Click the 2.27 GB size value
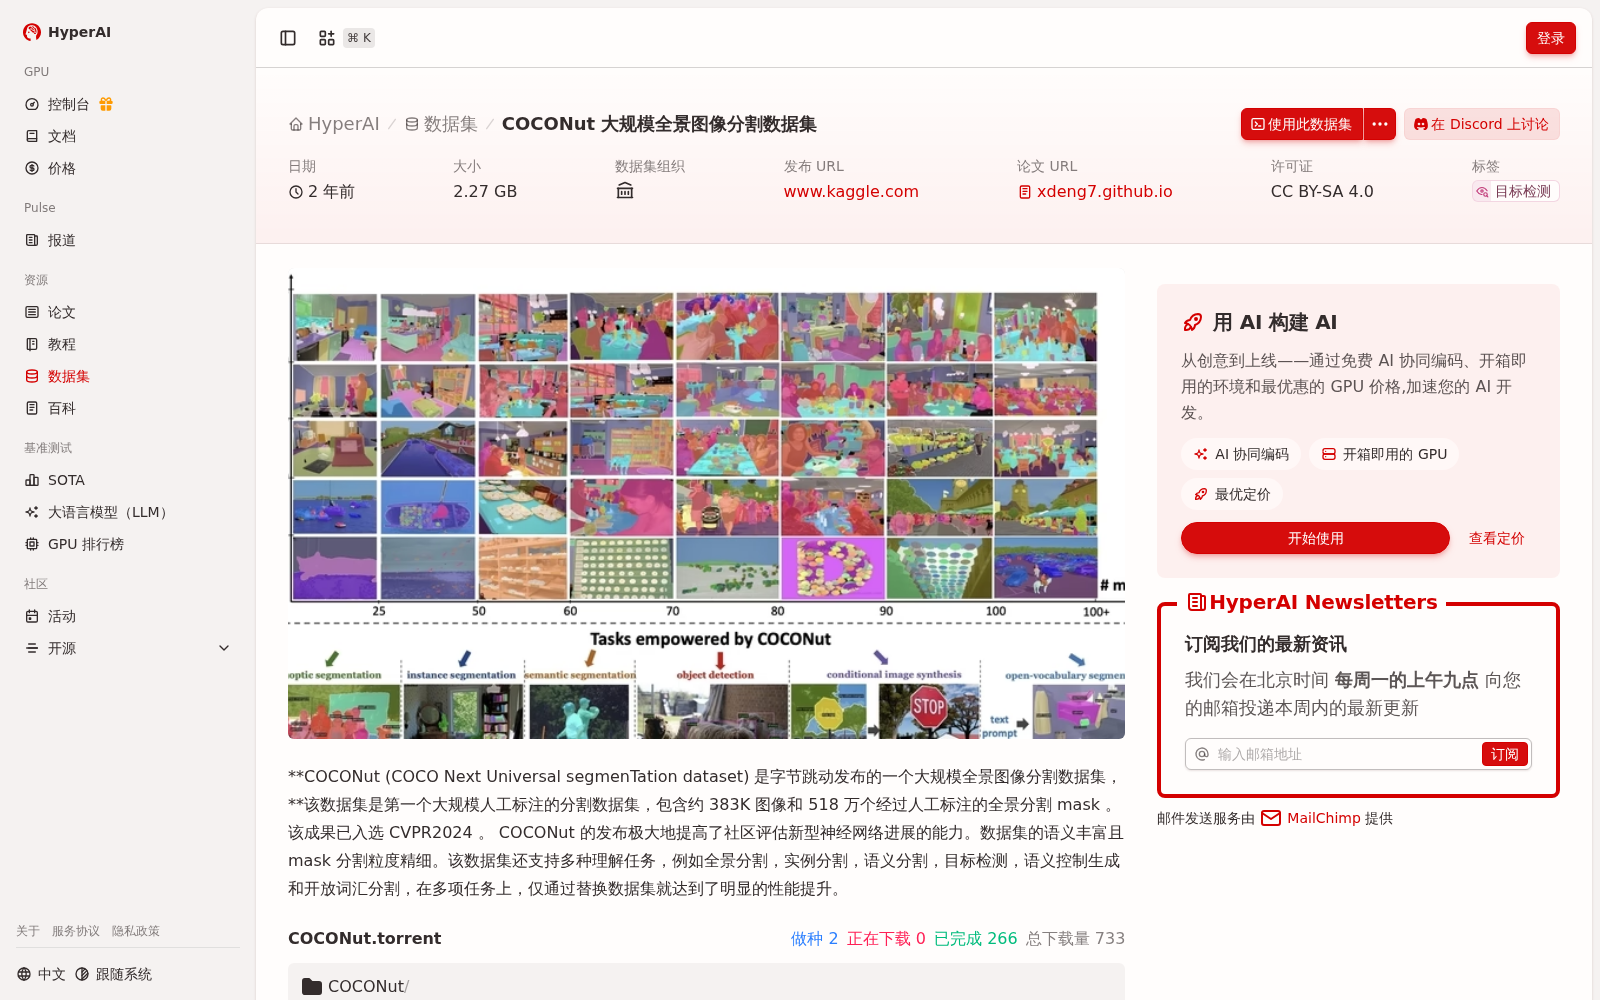Image resolution: width=1600 pixels, height=1000 pixels. [485, 191]
